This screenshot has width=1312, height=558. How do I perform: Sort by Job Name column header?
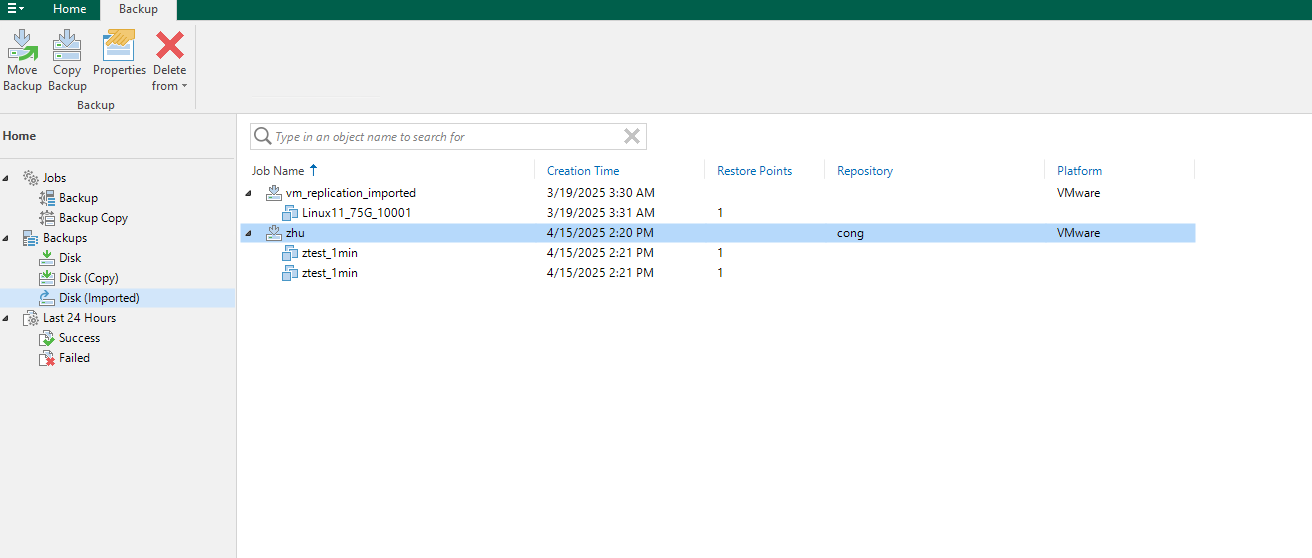point(278,171)
